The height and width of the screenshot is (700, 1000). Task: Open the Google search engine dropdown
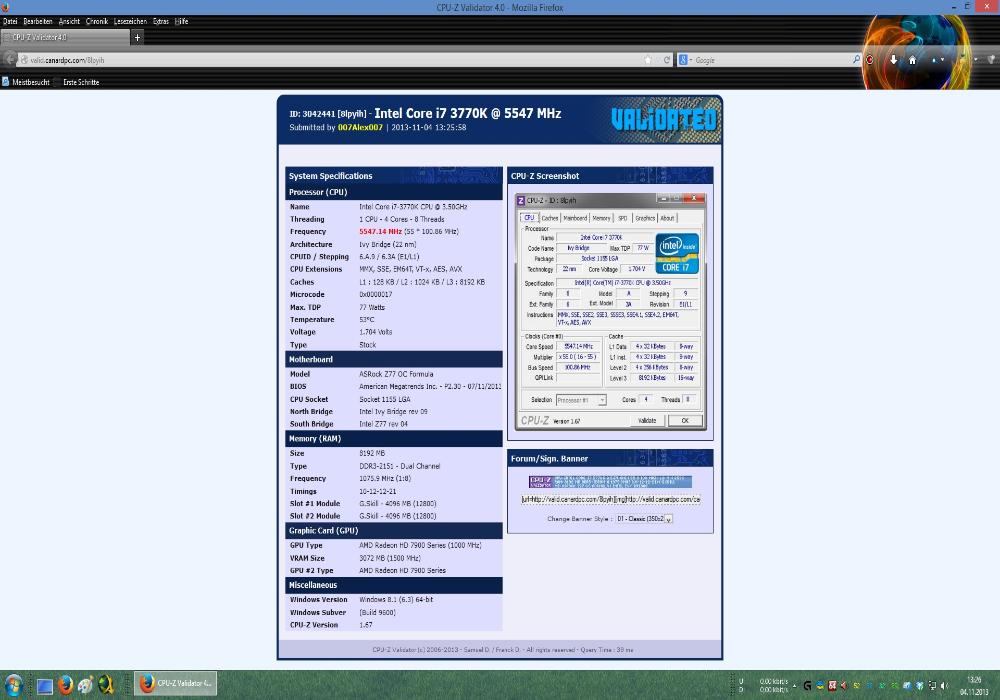pos(686,60)
